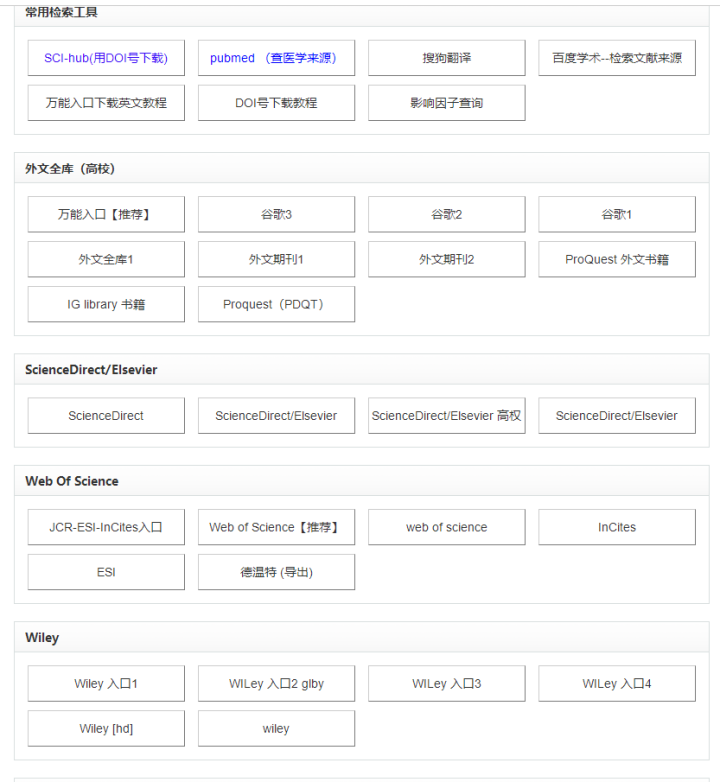The height and width of the screenshot is (782, 720).
Task: Open IG library 书籍 button
Action: click(x=106, y=304)
